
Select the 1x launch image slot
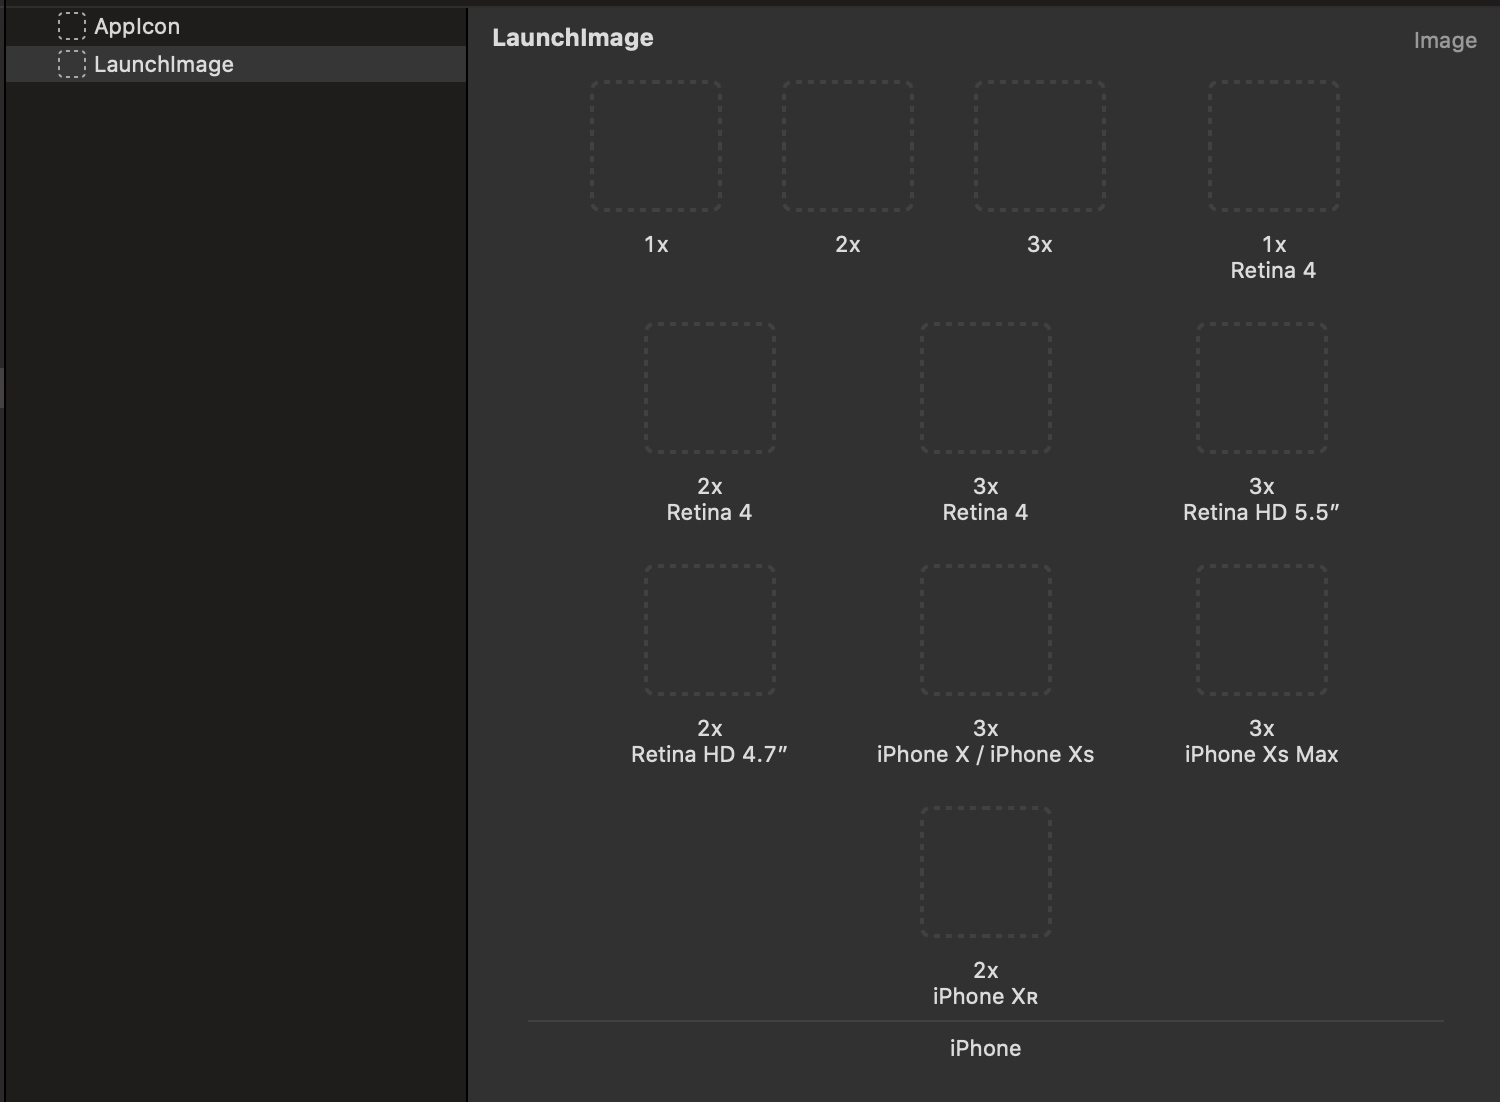click(x=656, y=146)
